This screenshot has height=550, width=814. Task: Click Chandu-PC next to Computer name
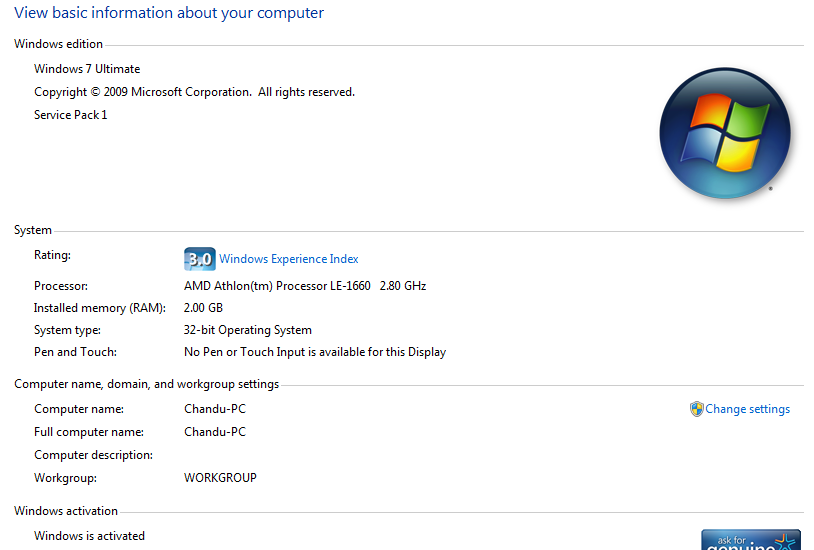215,409
